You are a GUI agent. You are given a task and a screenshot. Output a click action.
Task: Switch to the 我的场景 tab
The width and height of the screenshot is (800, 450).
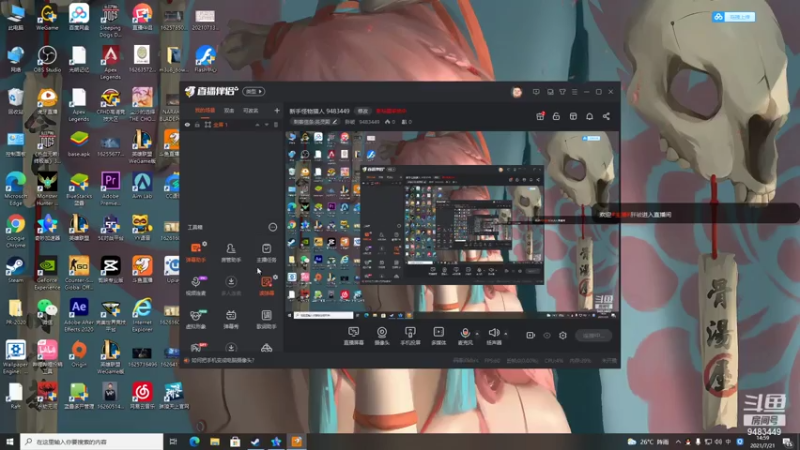click(205, 110)
